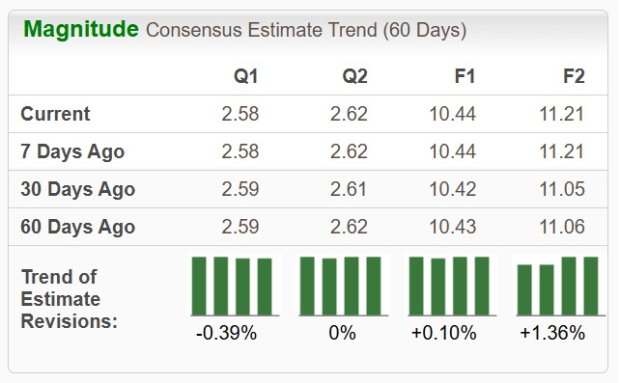
Task: Click the 60 Days Ago row label
Action: pos(78,227)
